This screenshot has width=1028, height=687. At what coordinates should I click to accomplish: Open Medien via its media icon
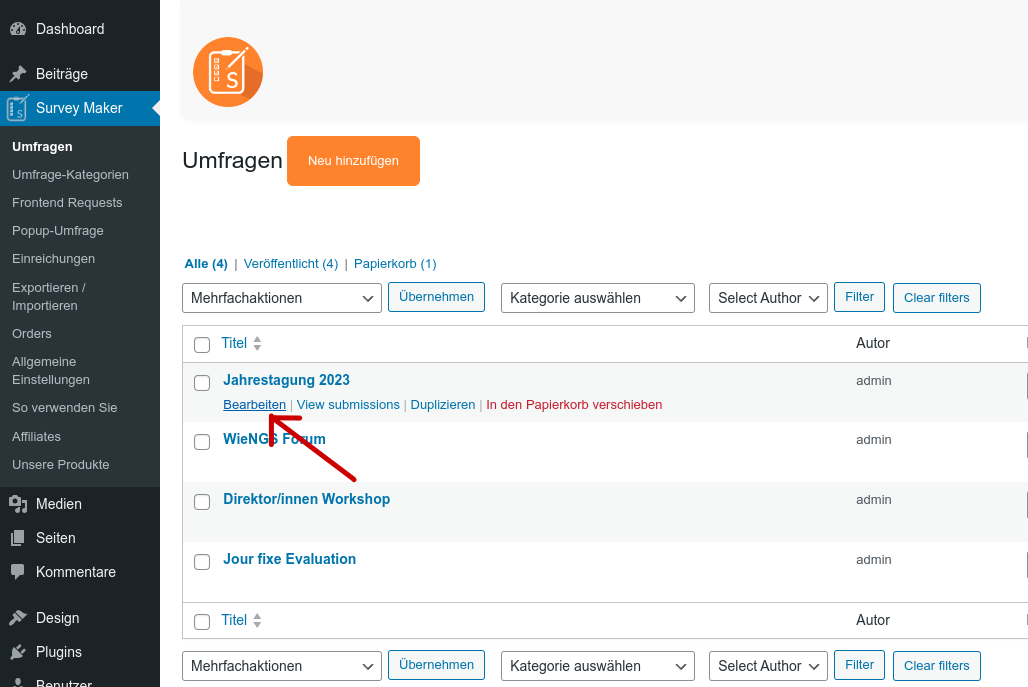coord(17,504)
